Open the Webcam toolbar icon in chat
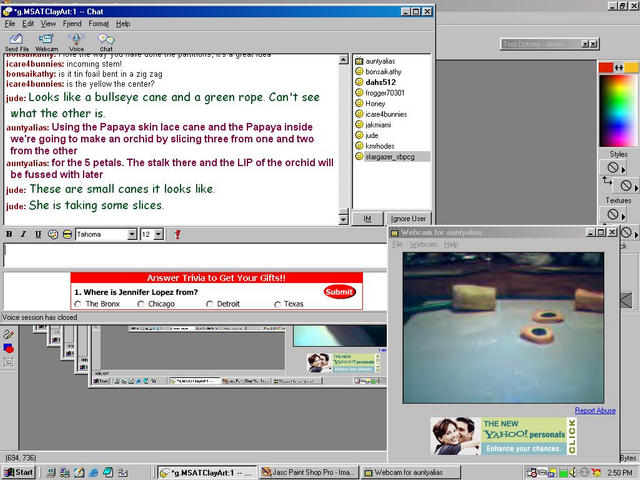Viewport: 640px width, 480px height. pos(46,40)
